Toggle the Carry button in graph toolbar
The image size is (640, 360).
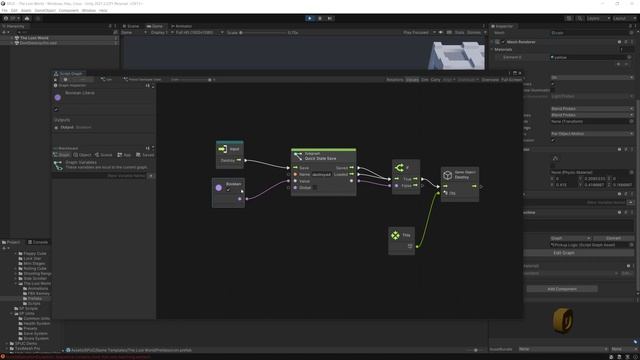pyautogui.click(x=436, y=80)
